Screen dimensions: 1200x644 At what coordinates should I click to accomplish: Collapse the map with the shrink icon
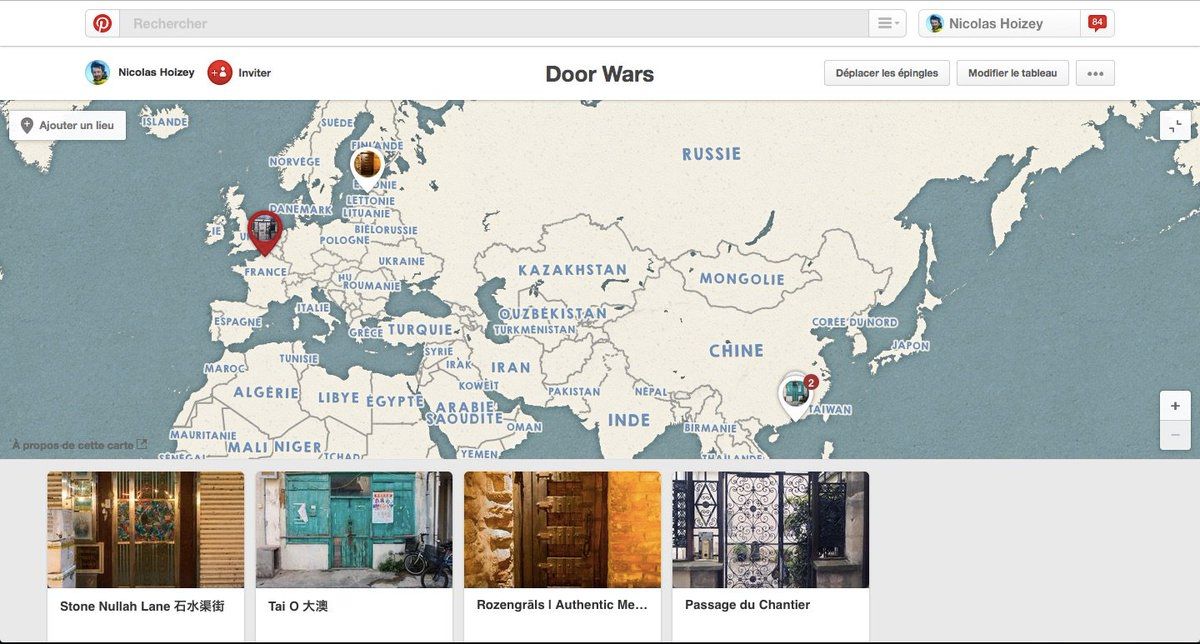[1175, 125]
